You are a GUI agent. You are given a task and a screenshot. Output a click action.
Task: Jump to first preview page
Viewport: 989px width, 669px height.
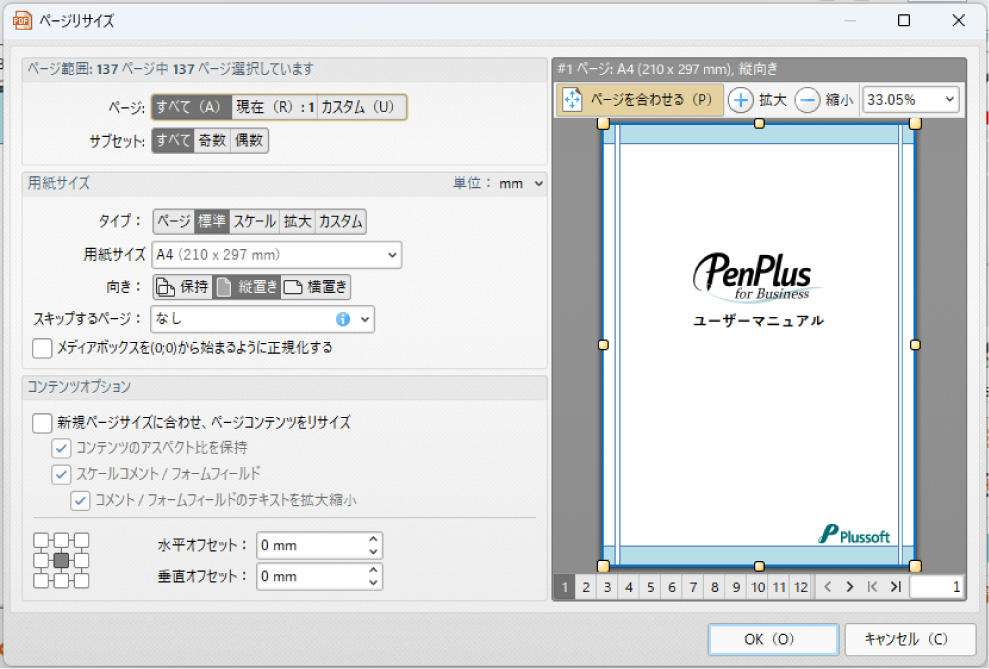[872, 587]
